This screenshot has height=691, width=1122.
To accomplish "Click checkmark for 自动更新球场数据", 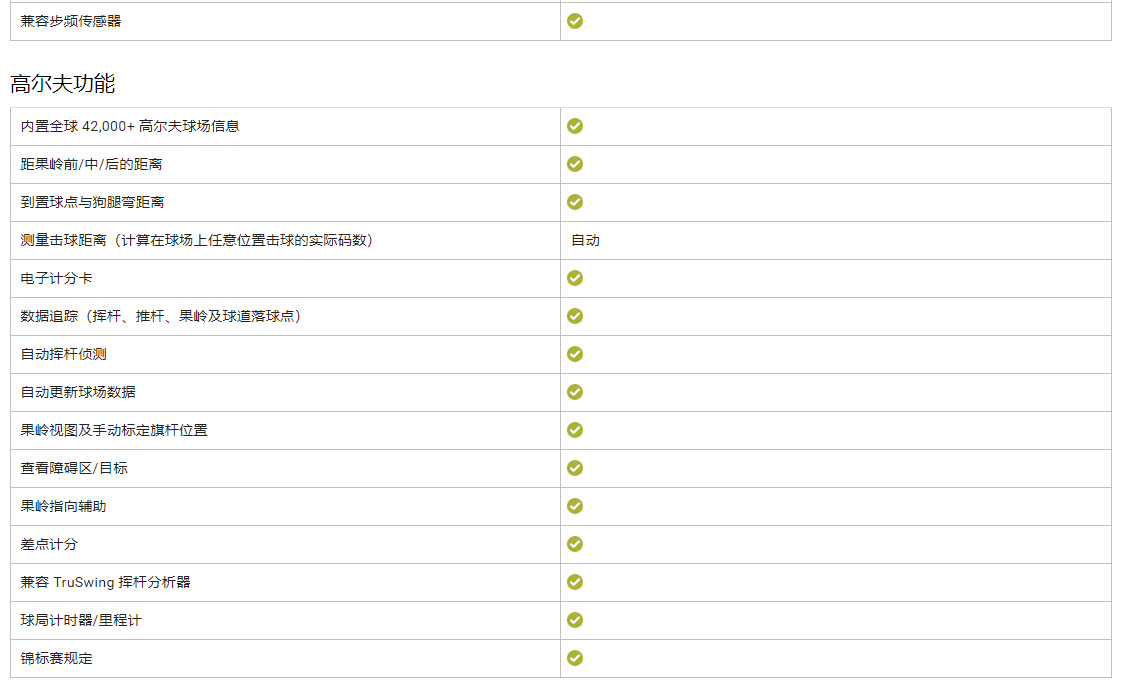I will [x=575, y=392].
